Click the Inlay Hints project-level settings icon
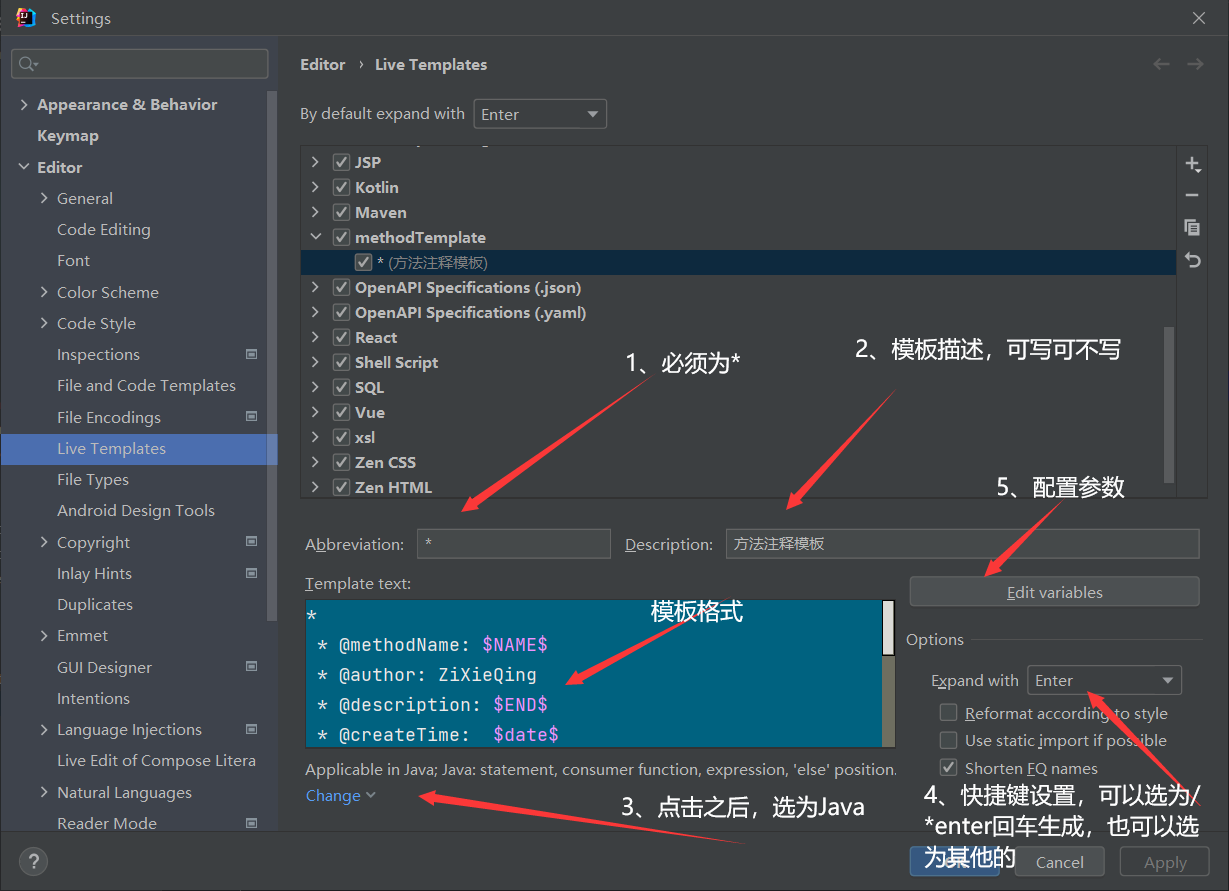 click(x=251, y=573)
